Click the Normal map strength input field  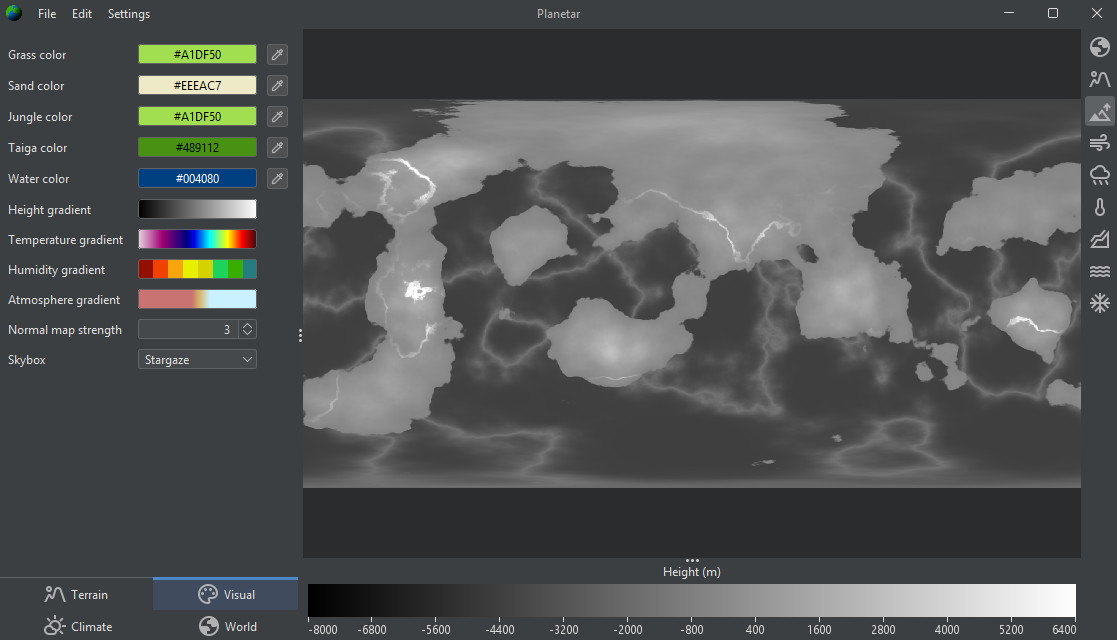coord(186,329)
